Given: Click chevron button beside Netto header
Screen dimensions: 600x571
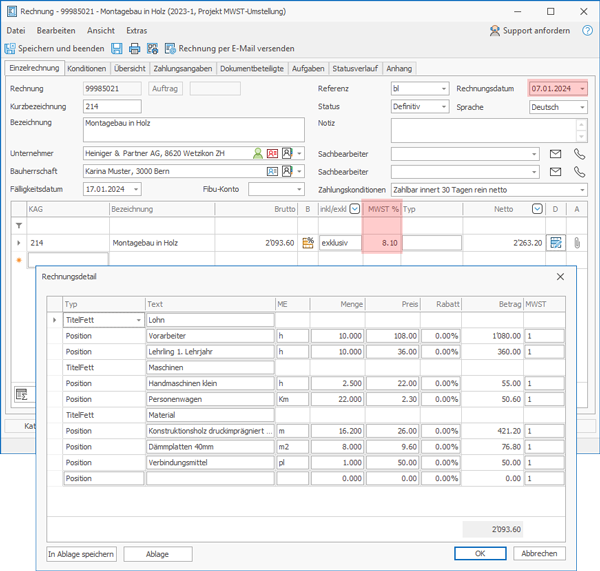Looking at the screenshot, I should point(537,209).
